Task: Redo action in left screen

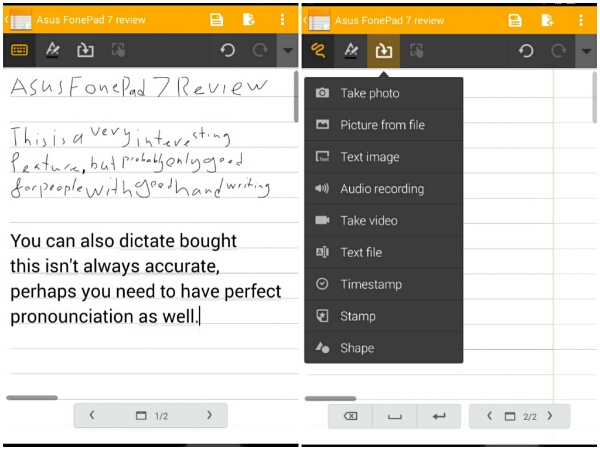Action: (260, 50)
